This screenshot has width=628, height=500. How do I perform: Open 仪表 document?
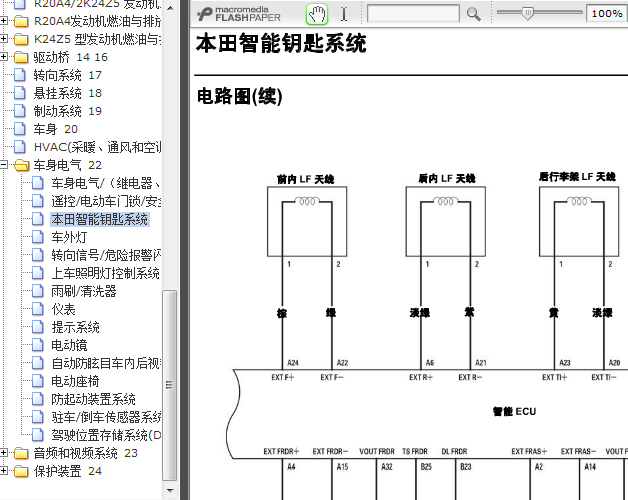pos(63,309)
